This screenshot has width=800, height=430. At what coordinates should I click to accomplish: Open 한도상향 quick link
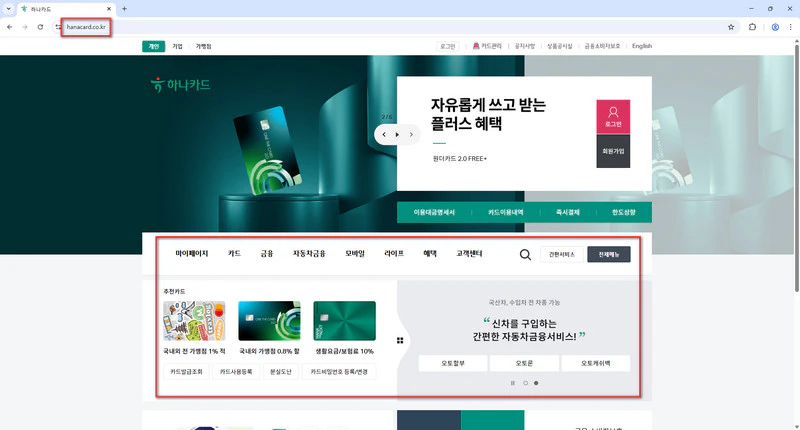tap(623, 212)
